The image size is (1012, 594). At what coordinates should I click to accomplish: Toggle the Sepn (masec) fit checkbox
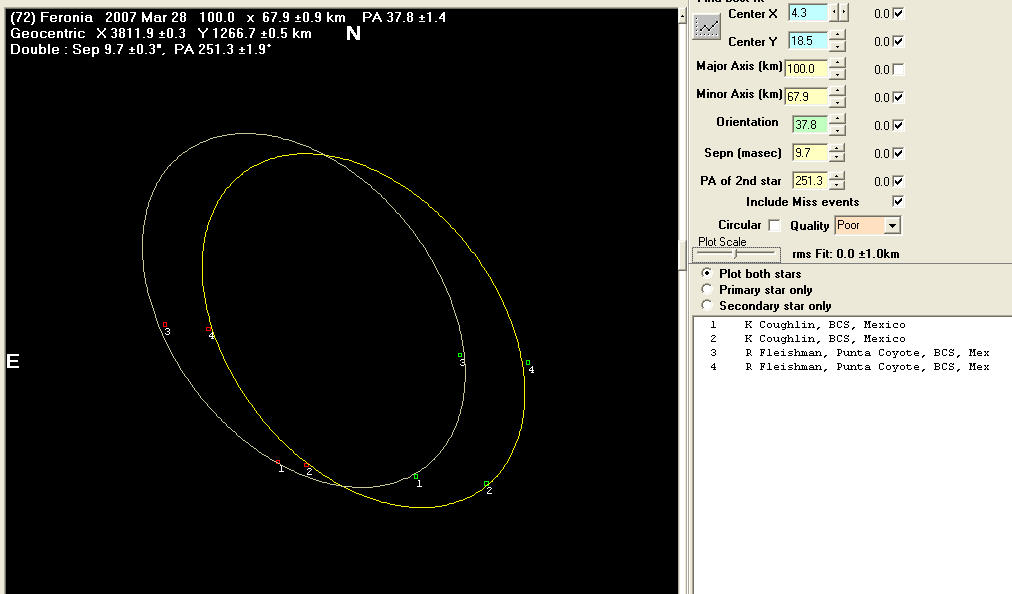[898, 153]
